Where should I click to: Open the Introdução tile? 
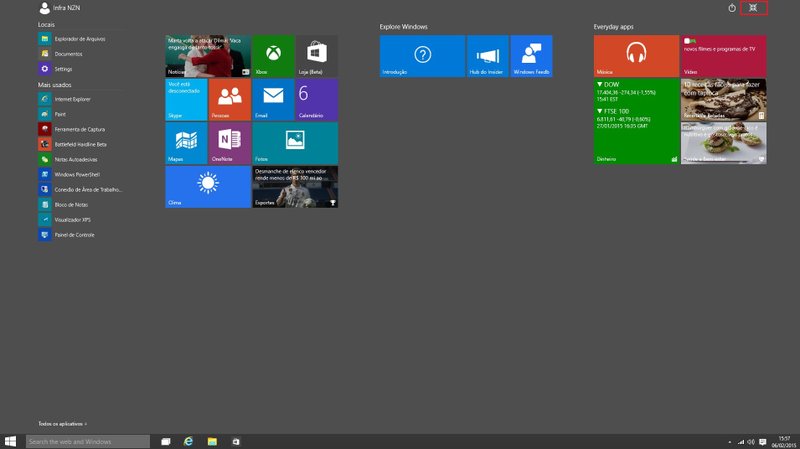click(422, 56)
